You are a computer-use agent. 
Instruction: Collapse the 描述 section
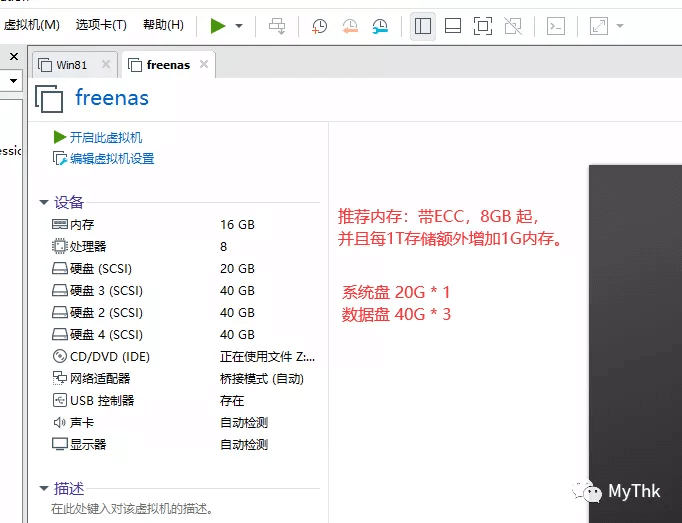(x=43, y=488)
